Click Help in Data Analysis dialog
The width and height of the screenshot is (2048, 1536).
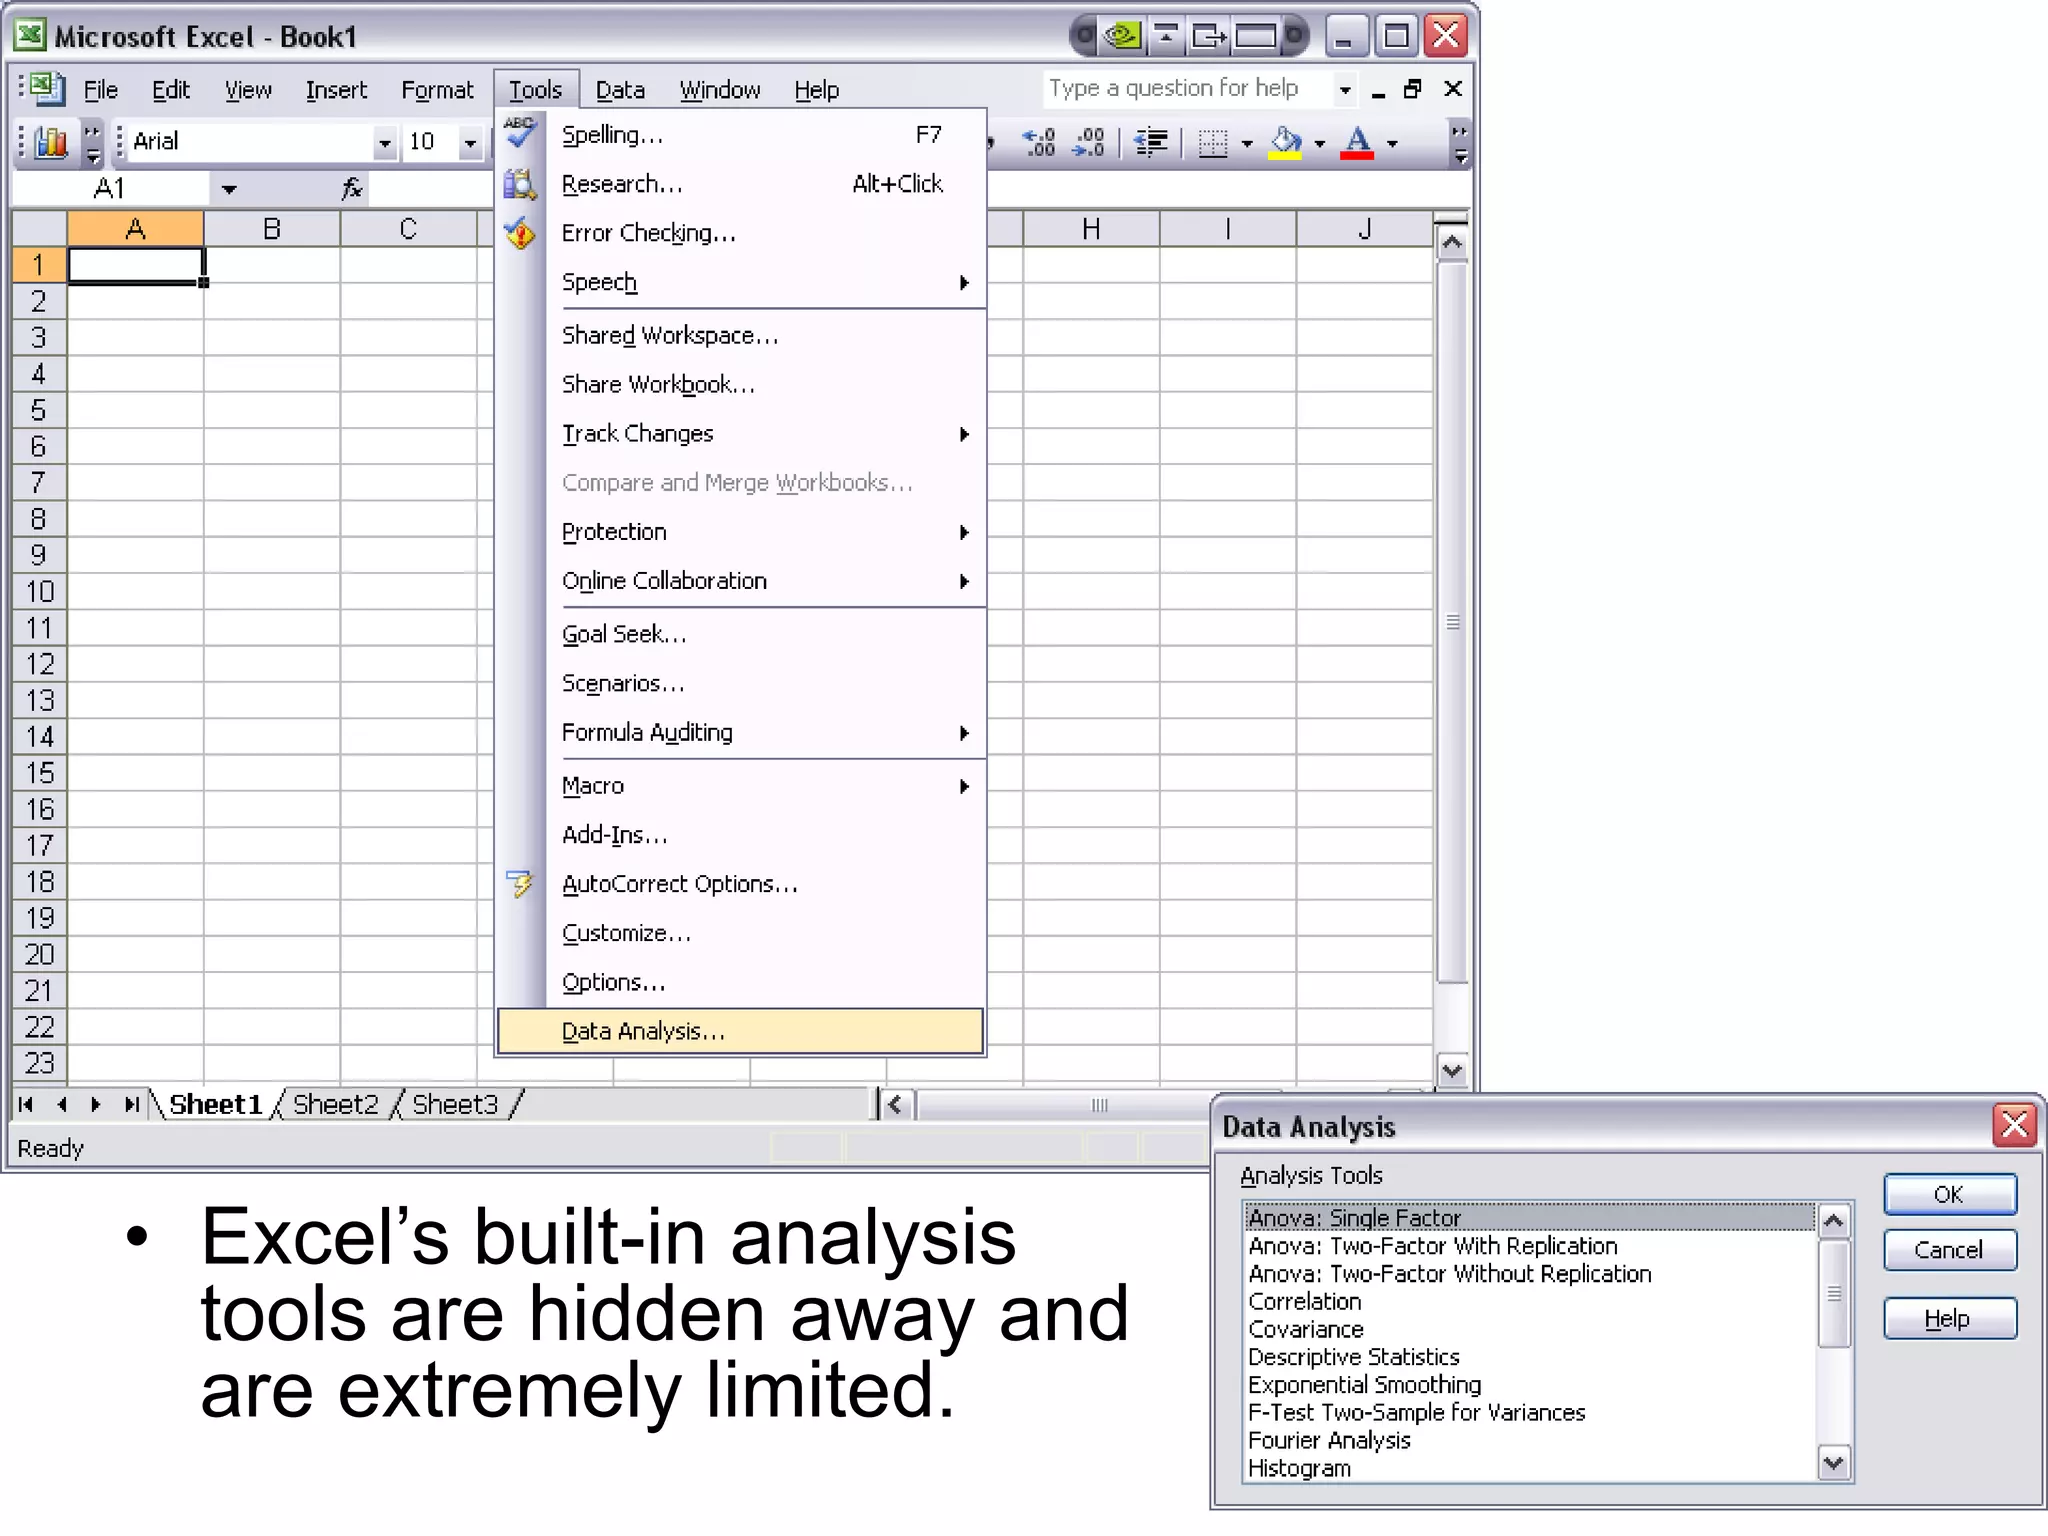point(1950,1318)
